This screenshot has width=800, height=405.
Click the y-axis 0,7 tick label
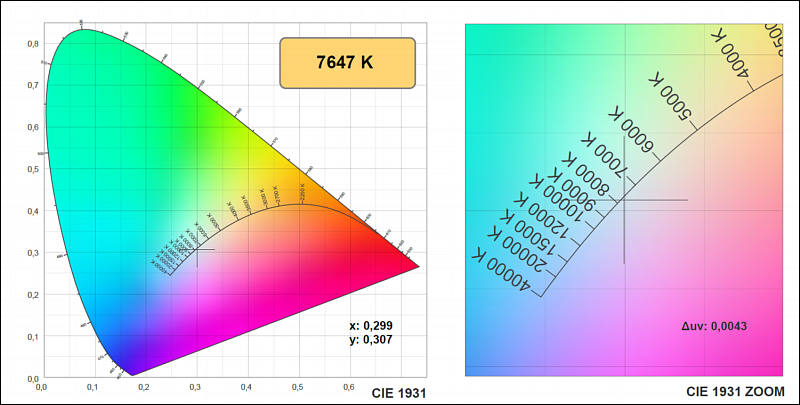[33, 86]
